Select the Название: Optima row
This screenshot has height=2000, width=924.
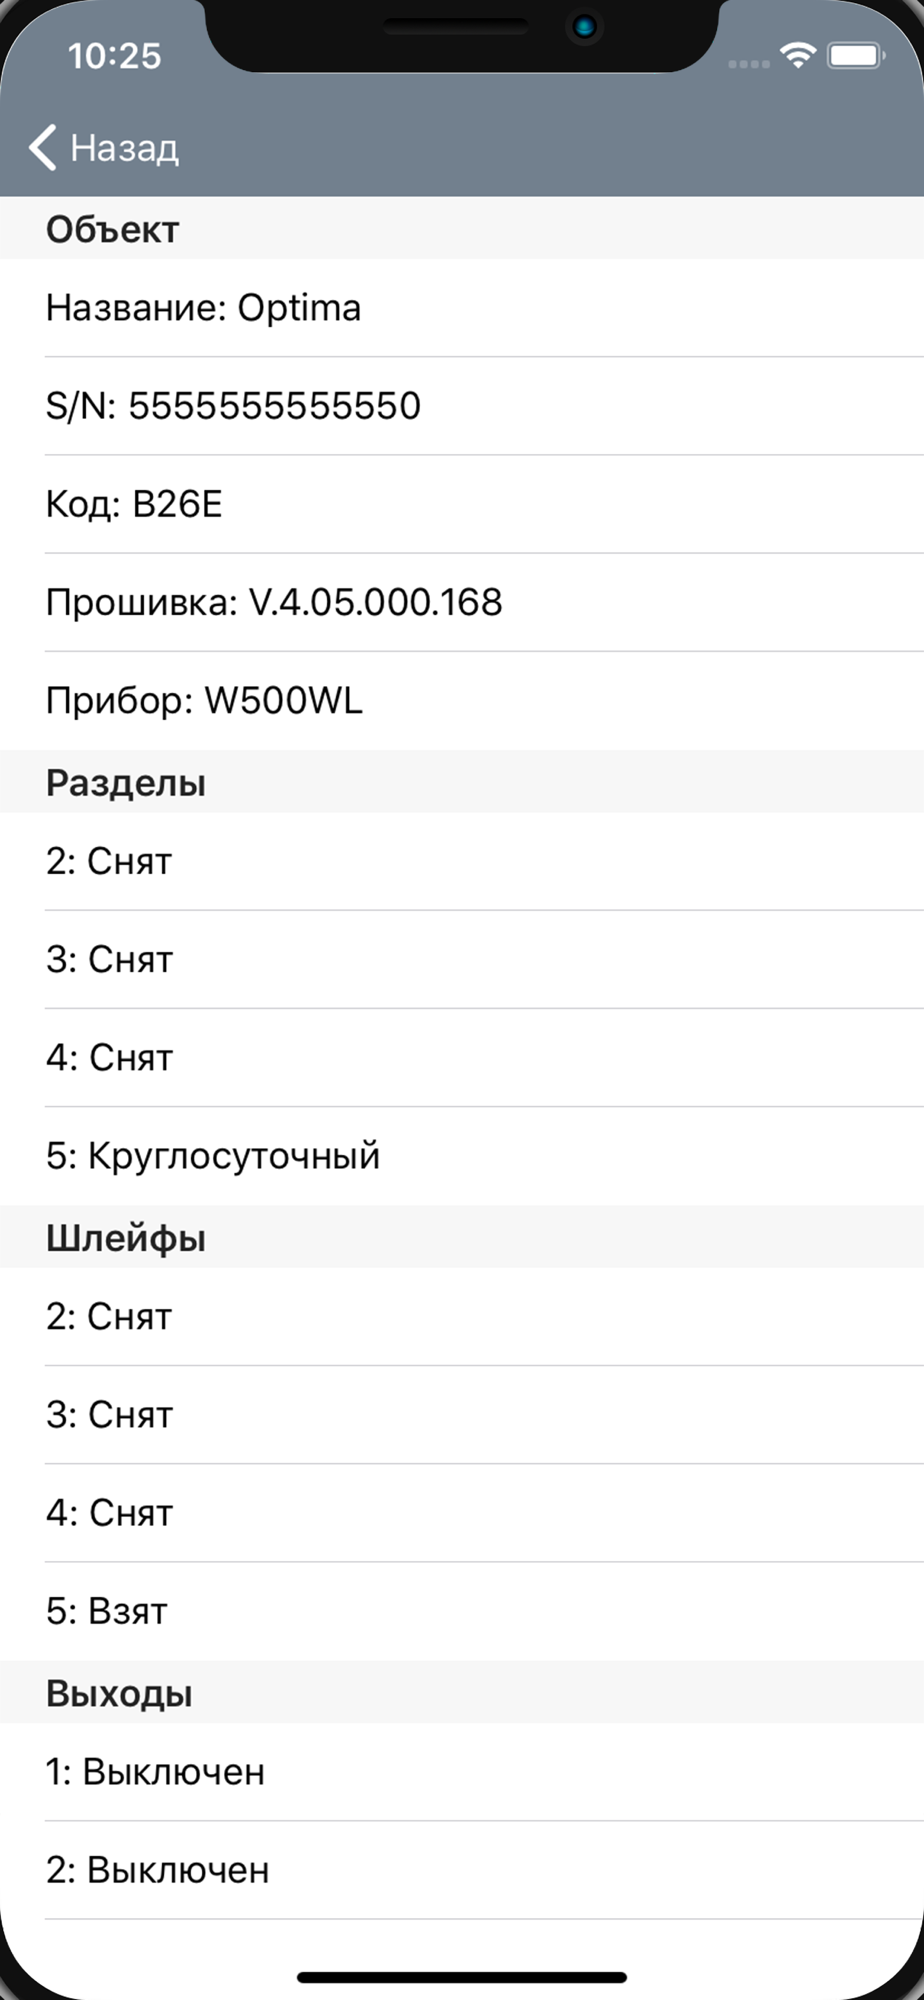tap(462, 308)
